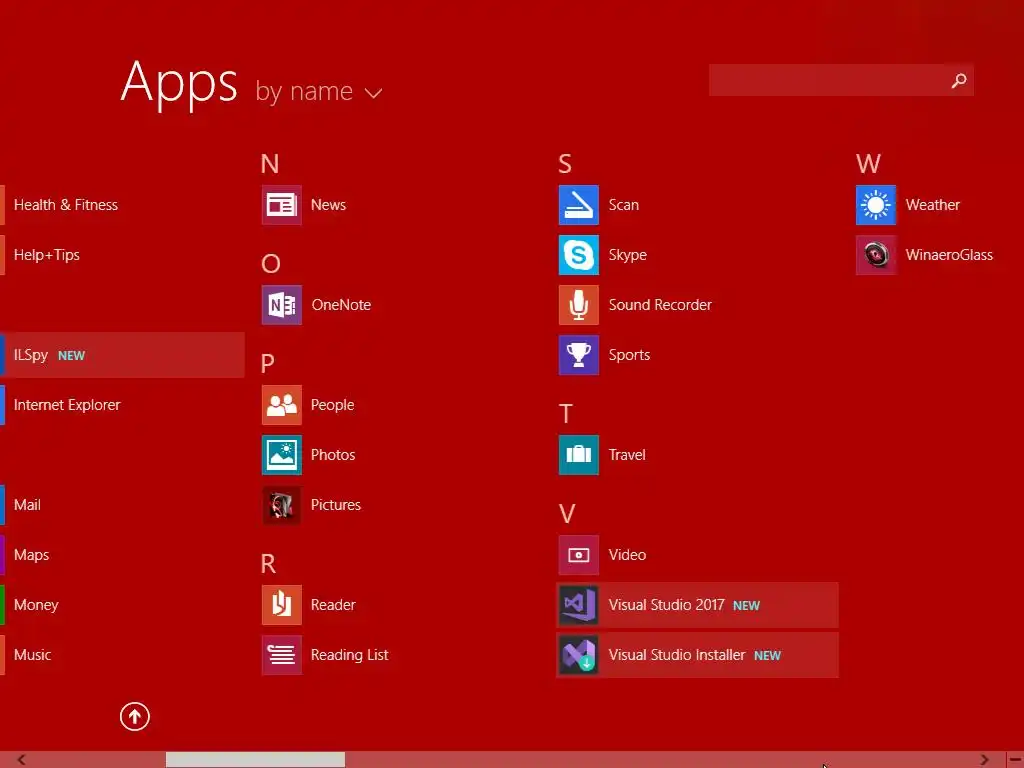Select the T group letter header

(x=566, y=414)
